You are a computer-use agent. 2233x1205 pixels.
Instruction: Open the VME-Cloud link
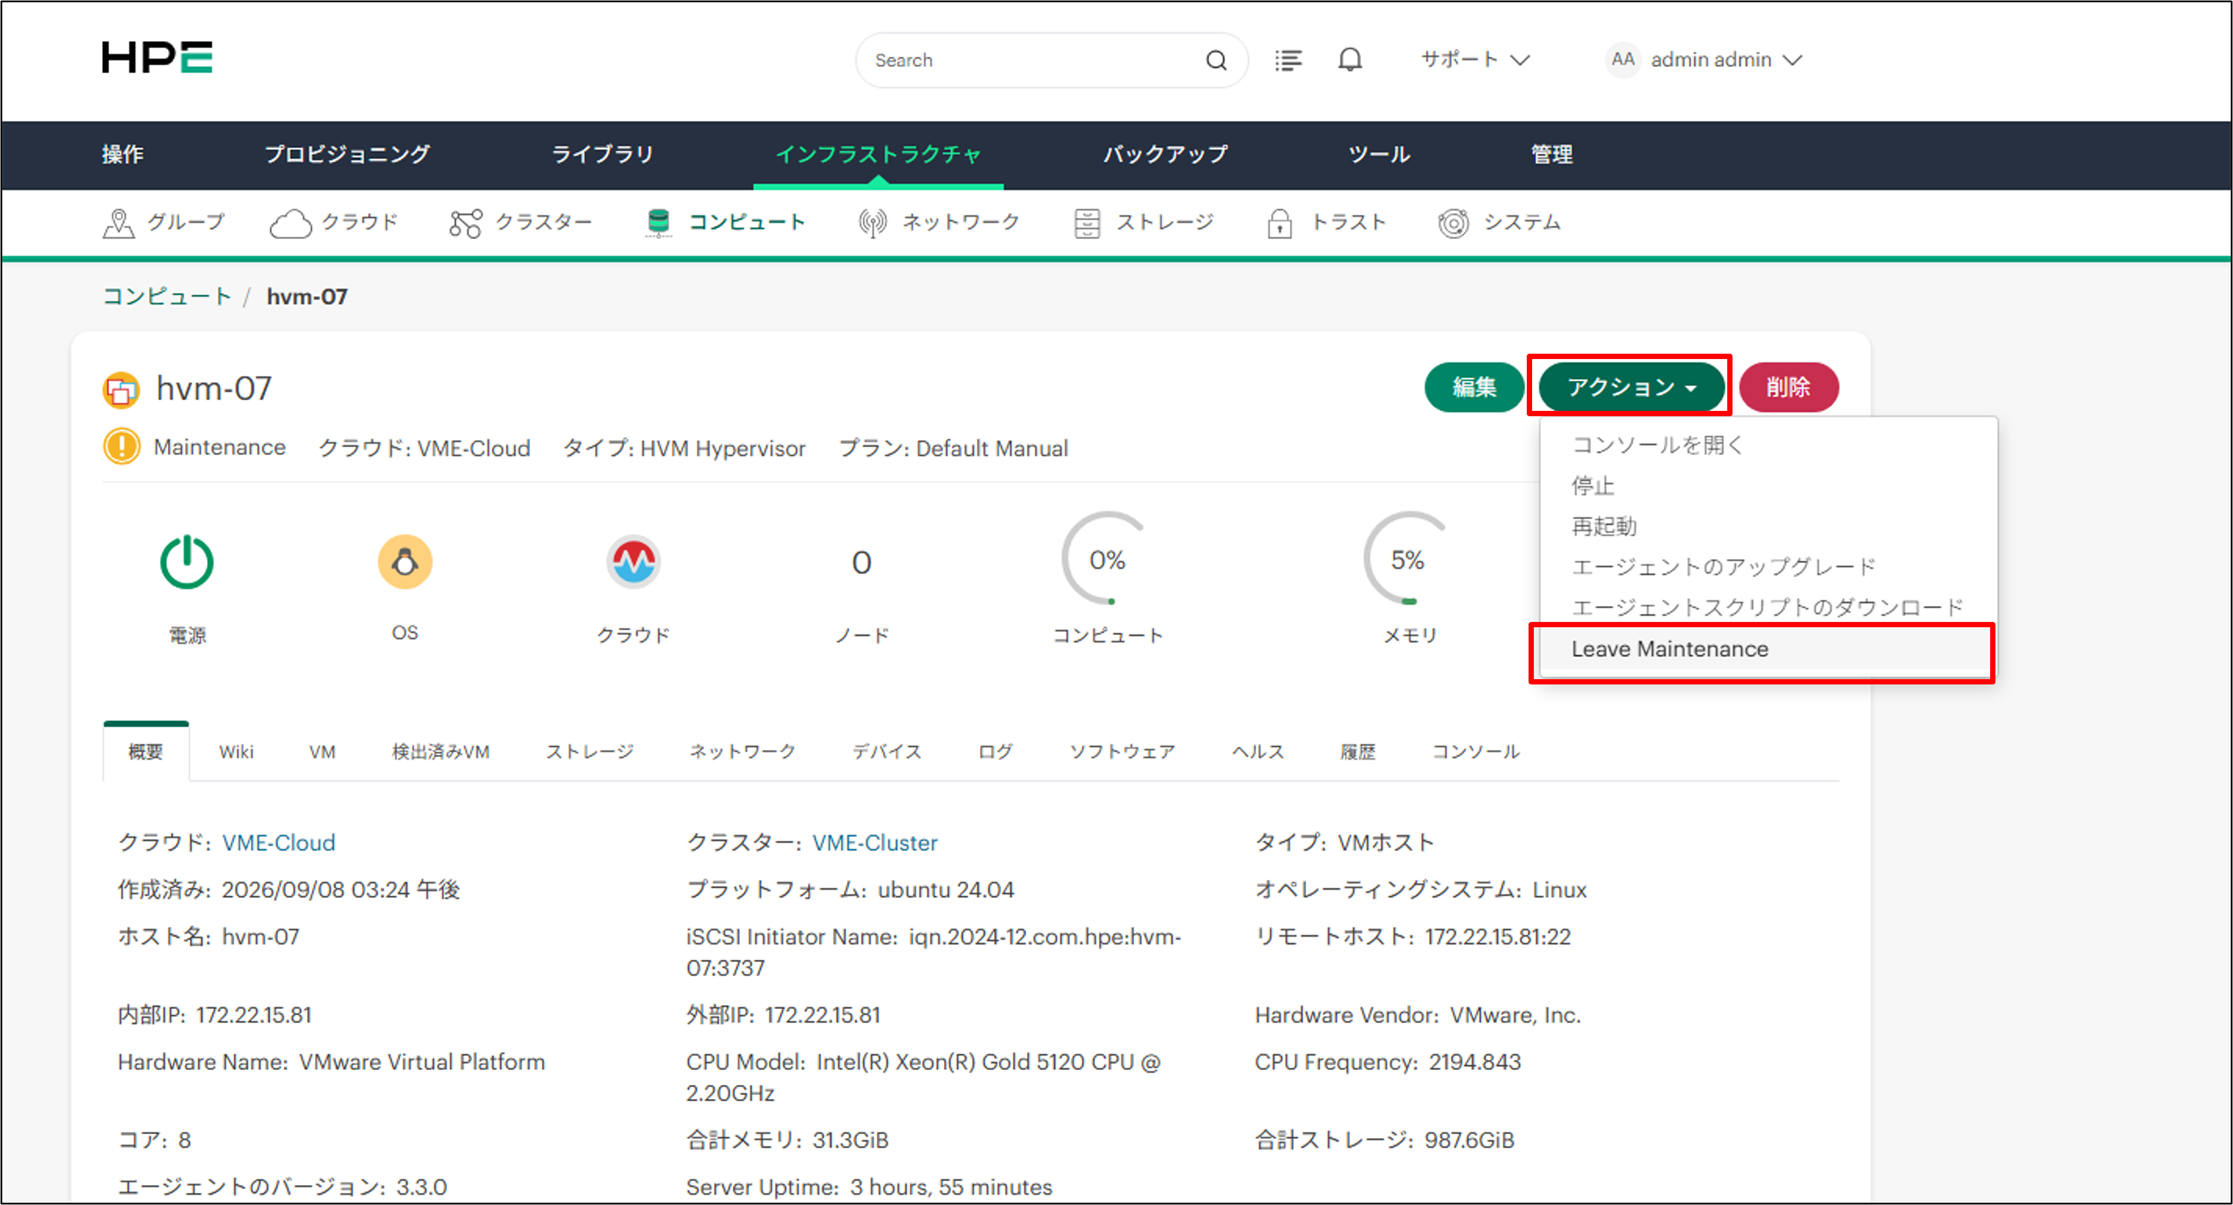(x=278, y=843)
